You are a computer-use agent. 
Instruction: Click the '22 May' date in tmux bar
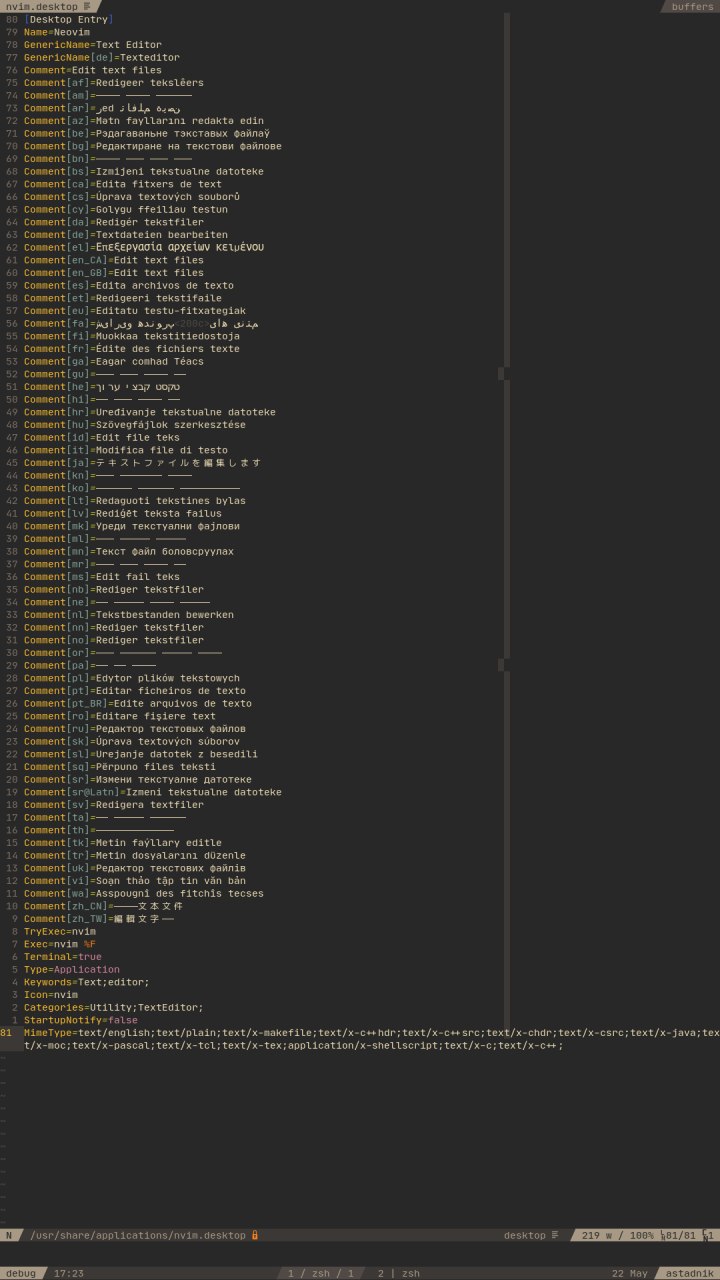tap(630, 1273)
